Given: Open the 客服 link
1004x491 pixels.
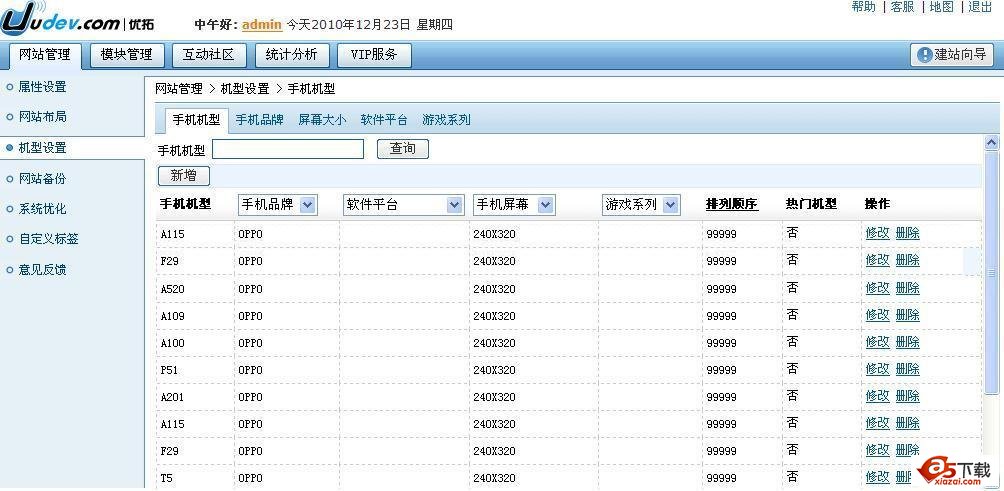Looking at the screenshot, I should tap(902, 7).
